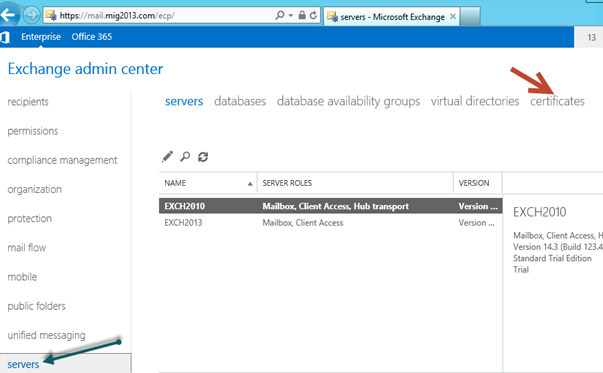603x373 pixels.
Task: Open the certificates tab
Action: point(557,102)
